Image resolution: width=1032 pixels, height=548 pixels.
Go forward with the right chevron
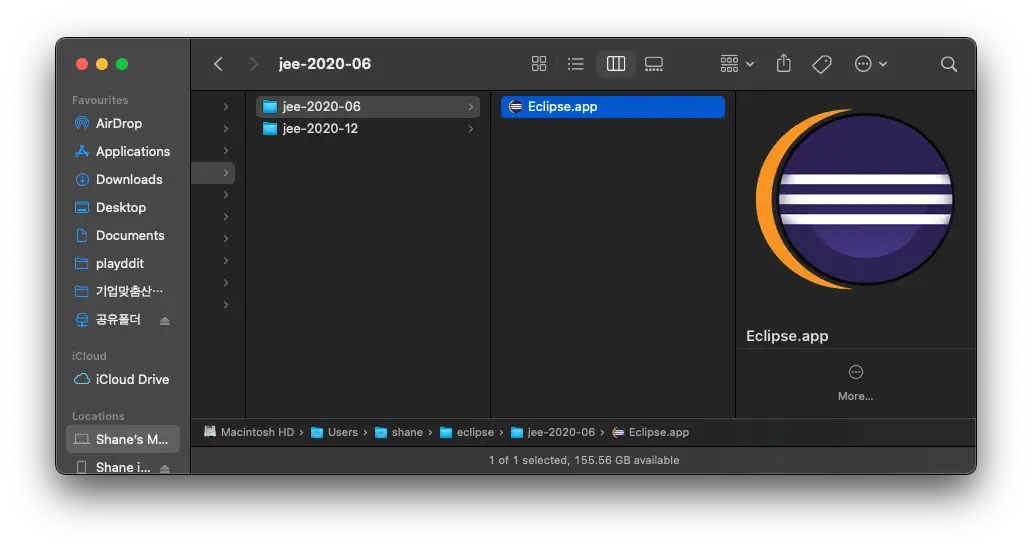coord(253,64)
